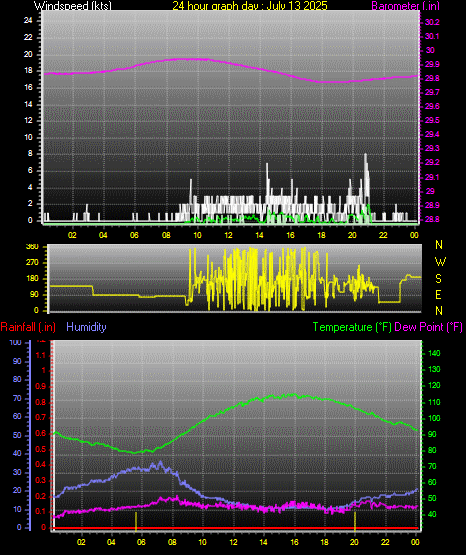The height and width of the screenshot is (555, 466).
Task: Click the 140 value on the temperature axis
Action: tap(434, 353)
